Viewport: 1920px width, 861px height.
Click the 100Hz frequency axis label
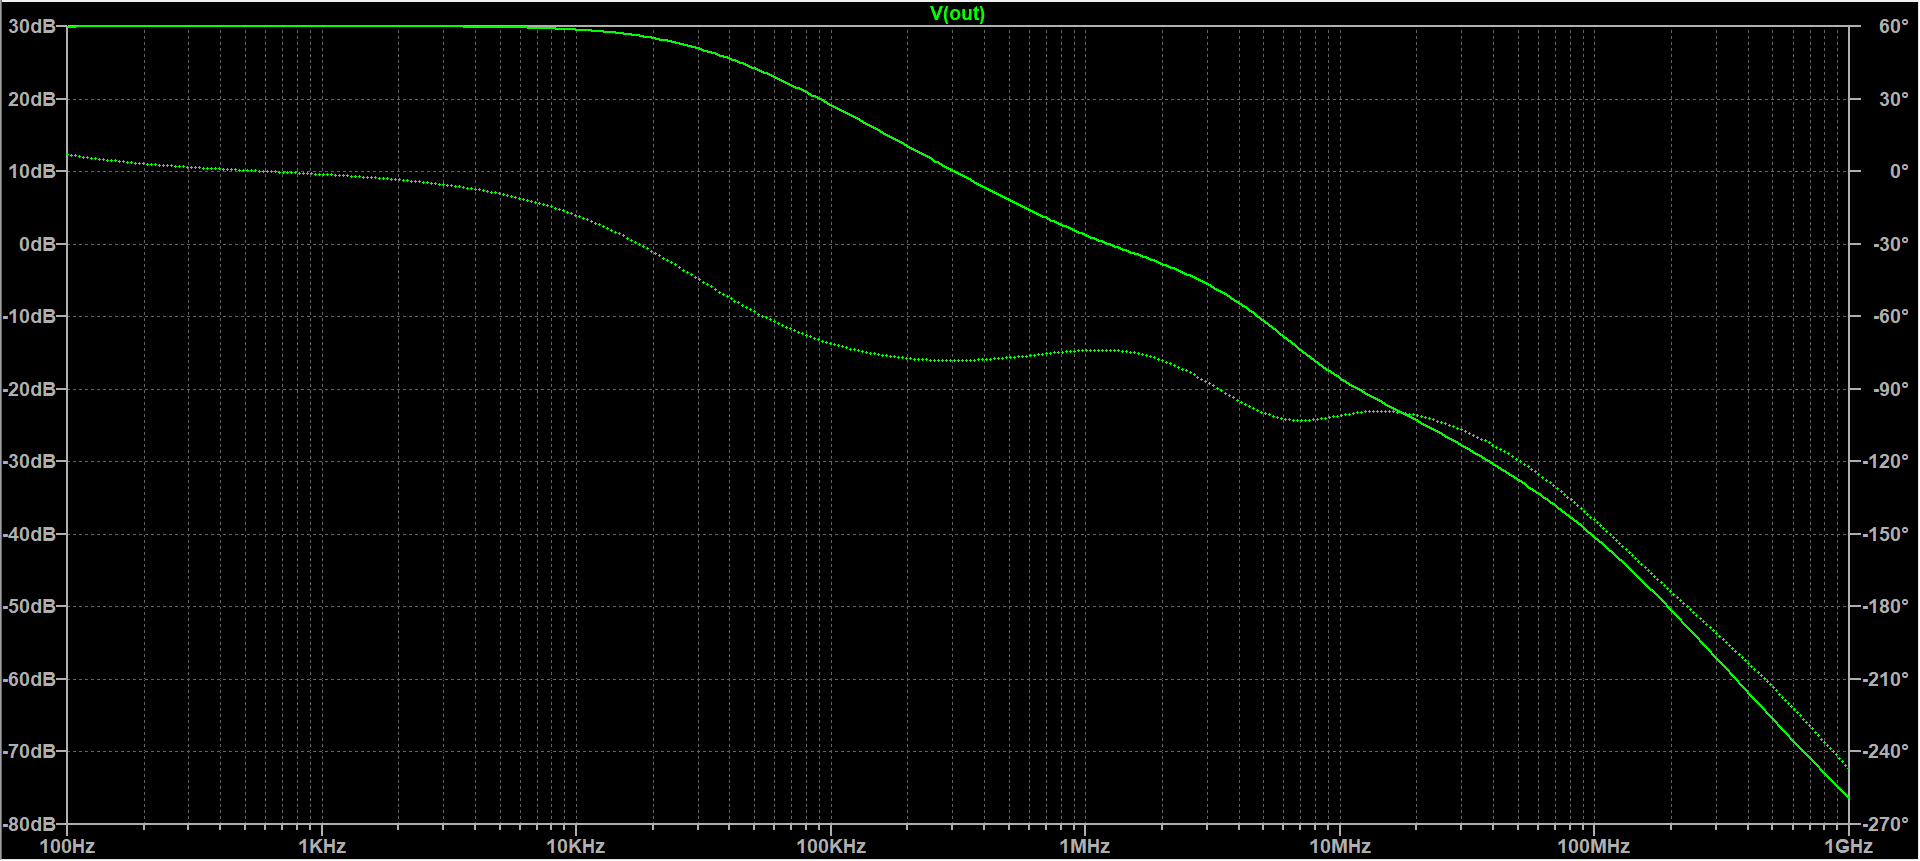coord(67,847)
